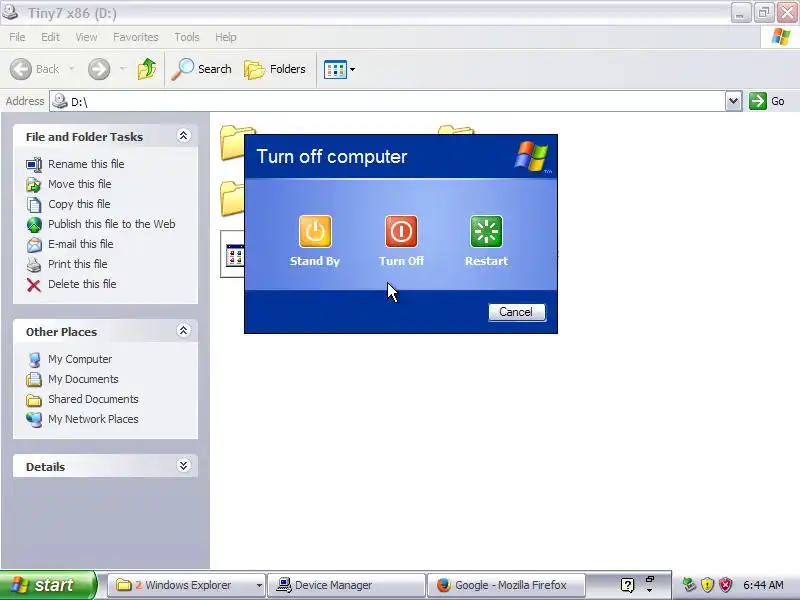Image resolution: width=800 pixels, height=600 pixels.
Task: Go to My Computer
Action: click(80, 359)
